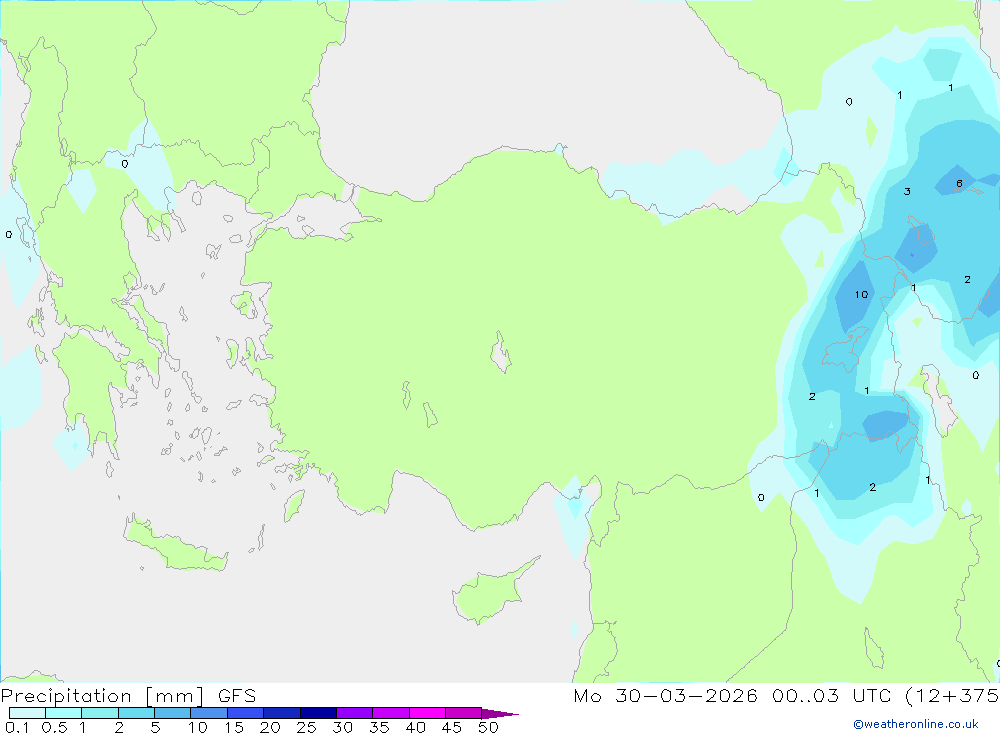Click the 10–15 mm legend color swatch
Screen dimensions: 1000x733
pyautogui.click(x=209, y=713)
